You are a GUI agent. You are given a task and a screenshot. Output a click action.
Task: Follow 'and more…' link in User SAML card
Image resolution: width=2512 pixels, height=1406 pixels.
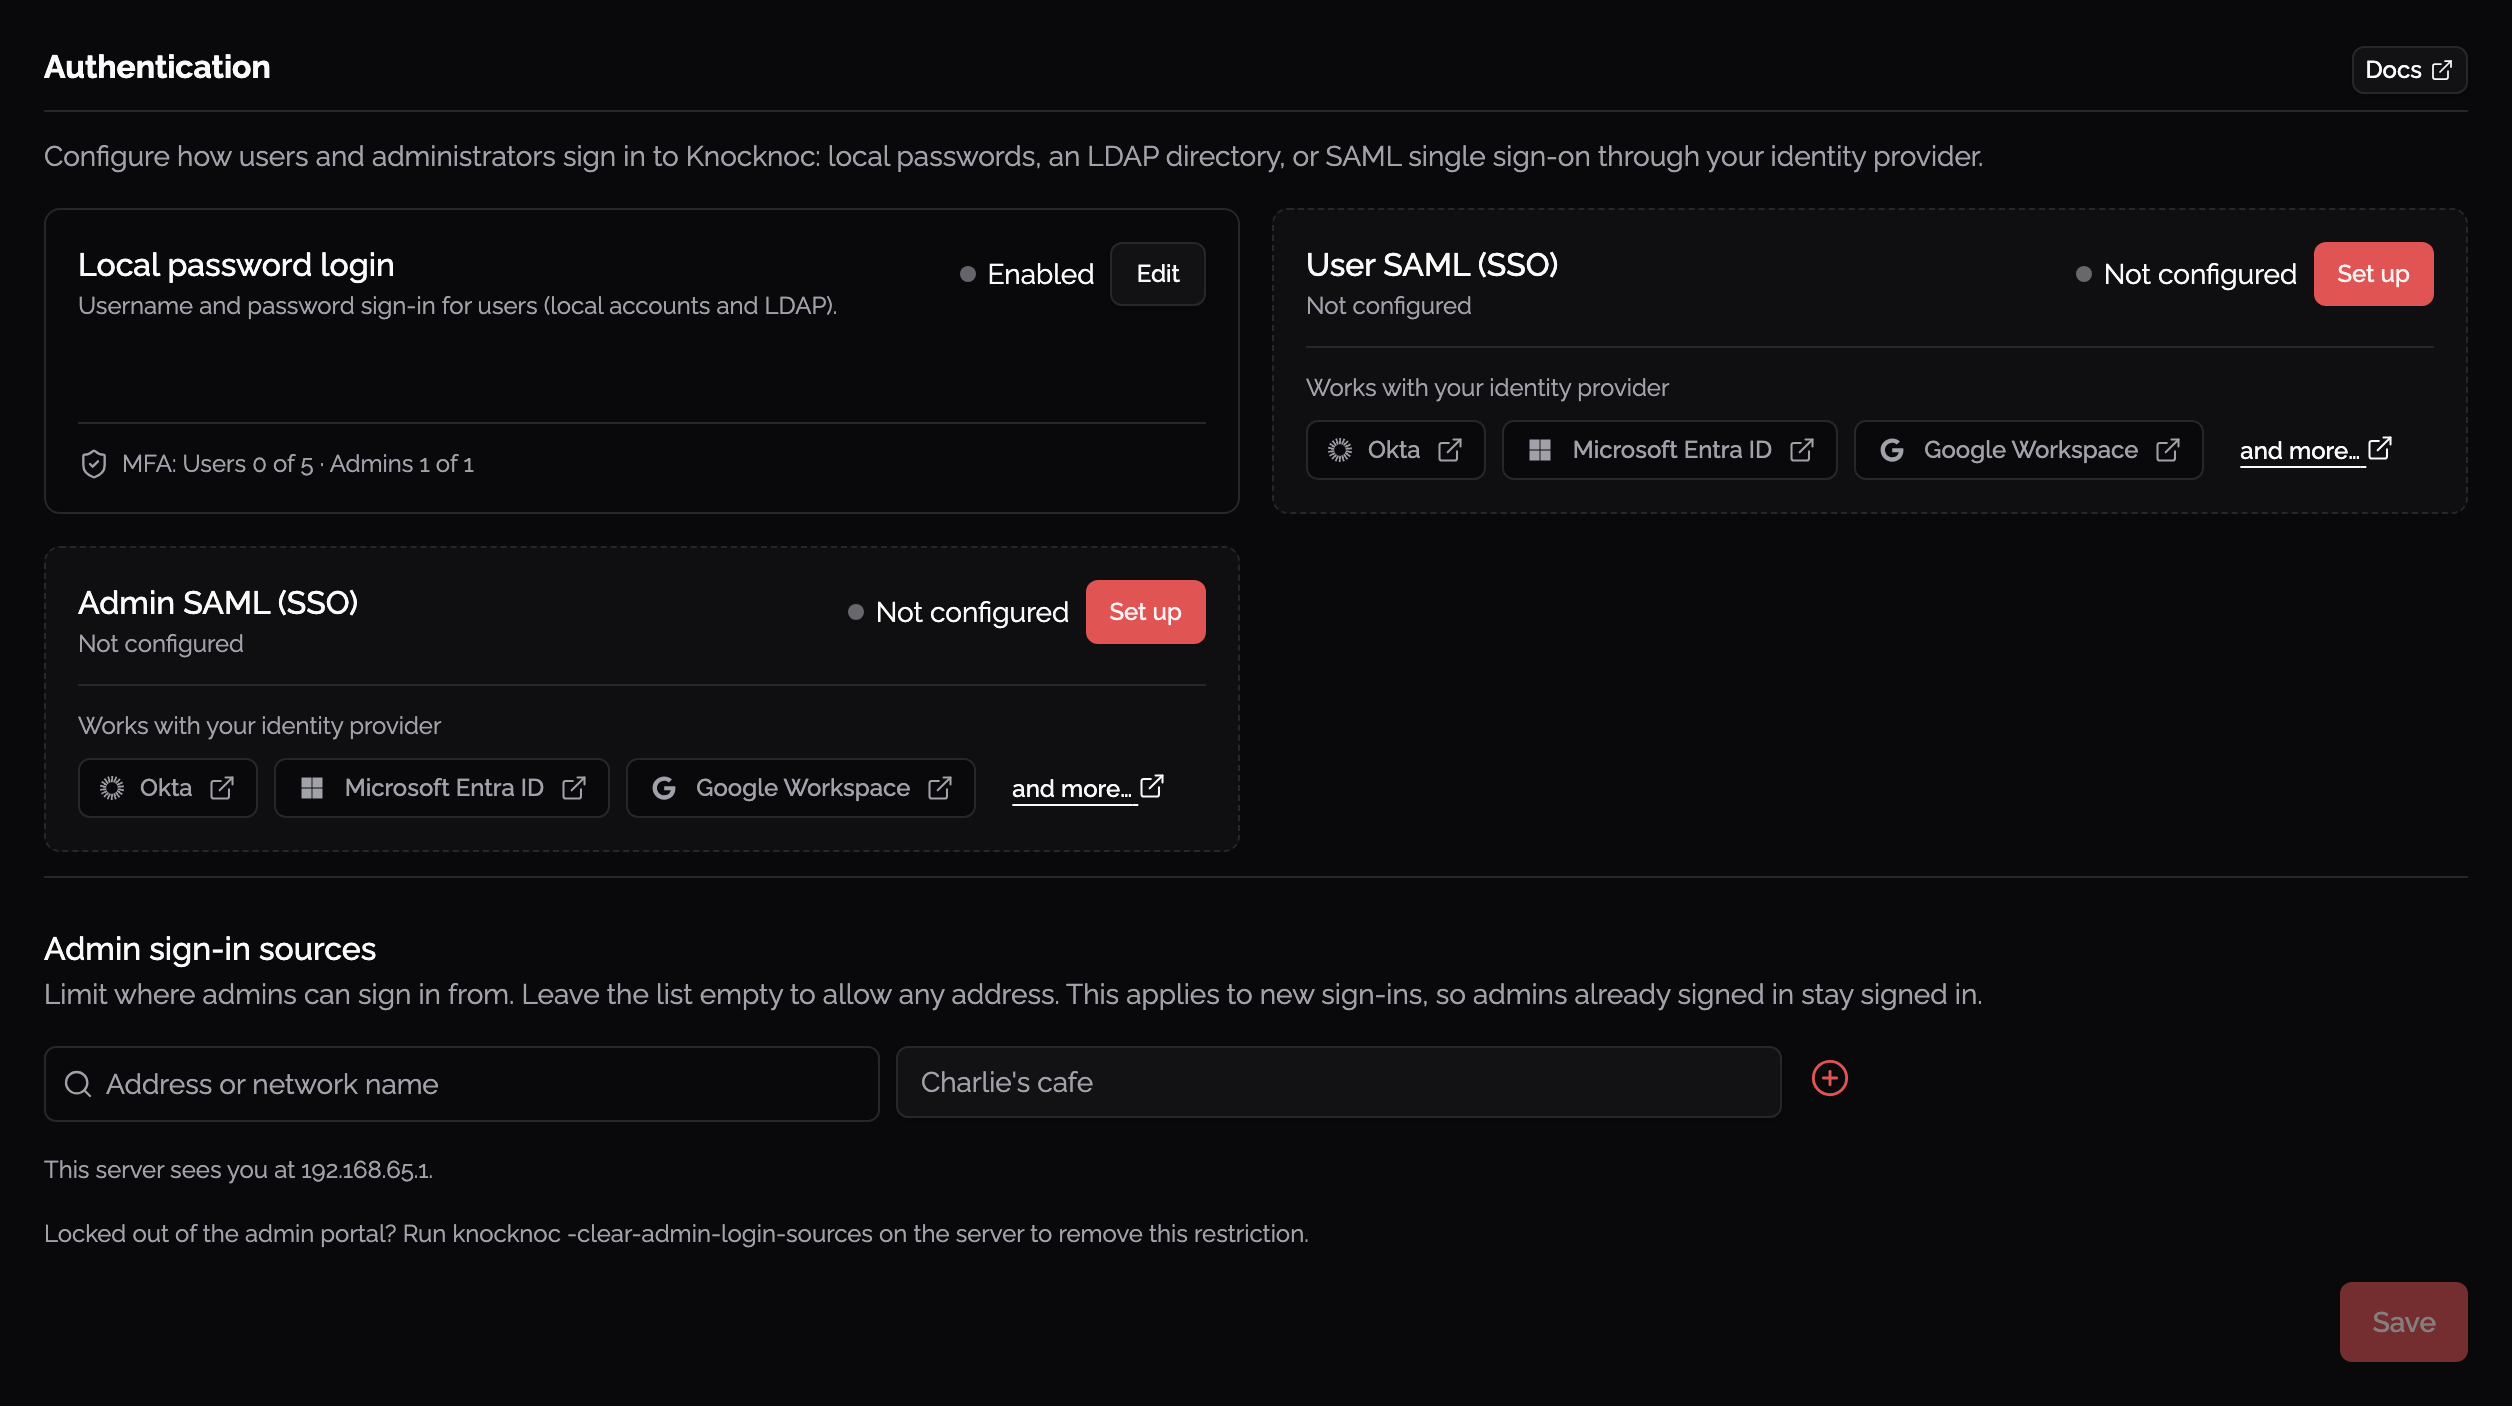tap(2315, 450)
